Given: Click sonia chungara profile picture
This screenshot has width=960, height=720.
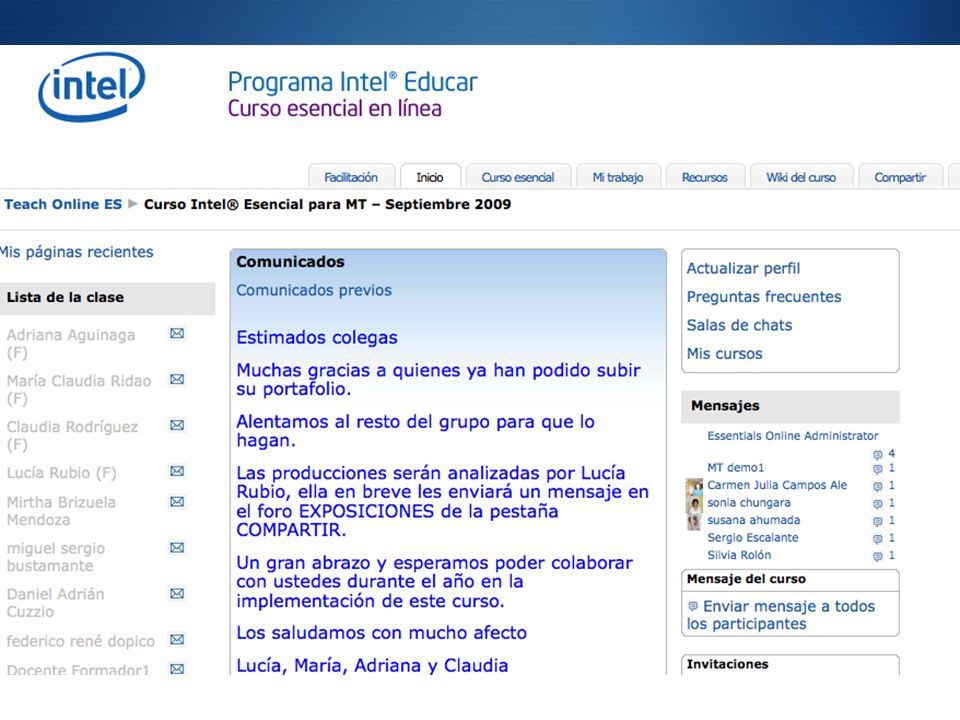Looking at the screenshot, I should point(694,504).
